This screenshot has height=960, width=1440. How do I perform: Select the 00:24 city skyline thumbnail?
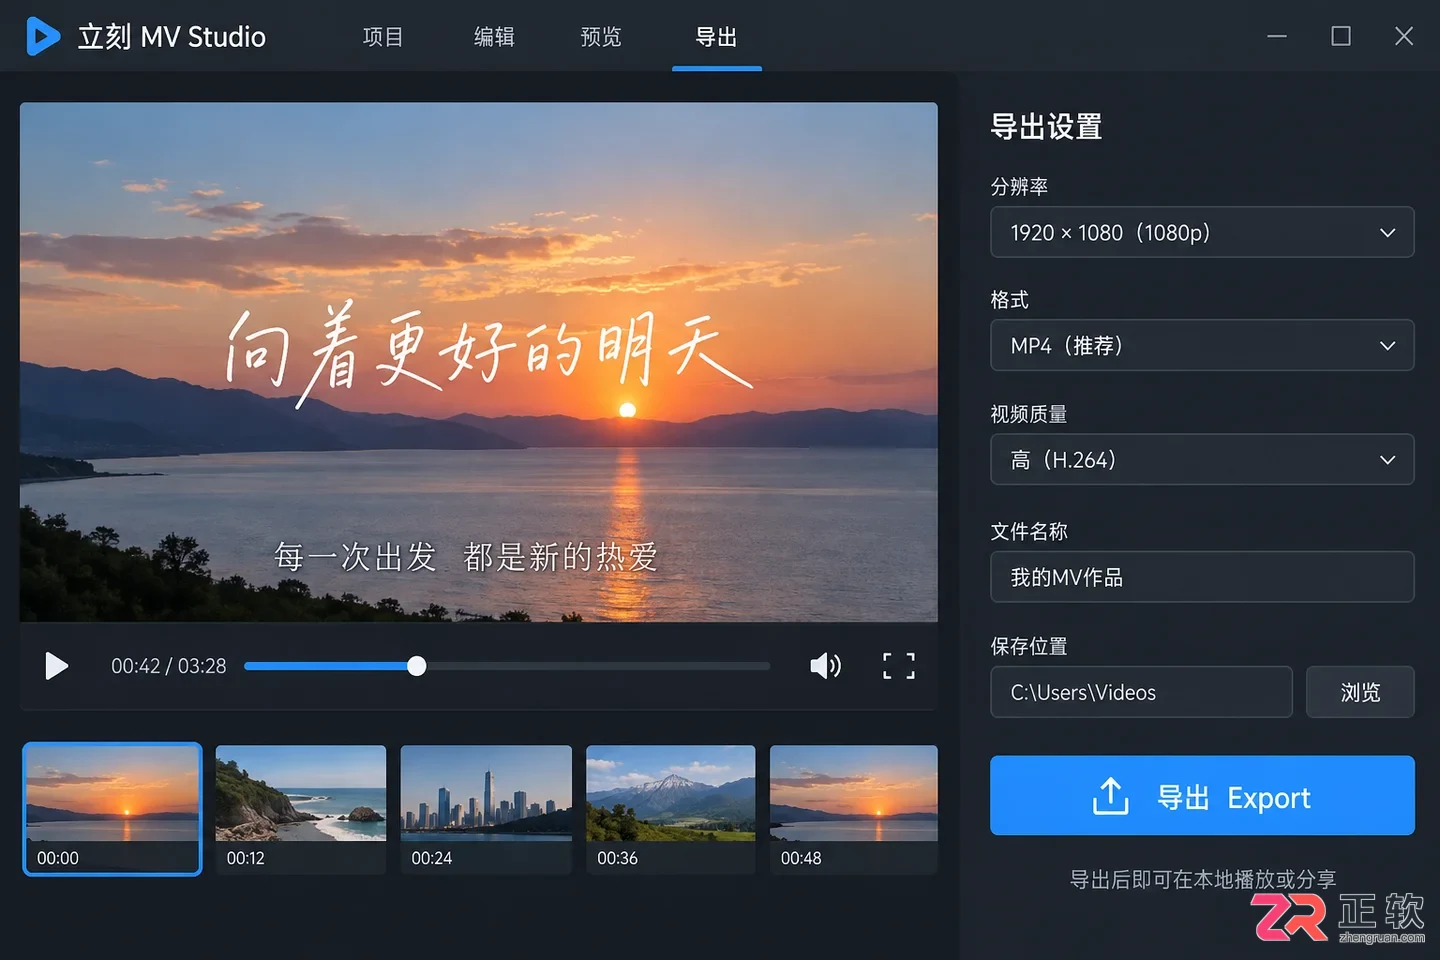pos(486,809)
